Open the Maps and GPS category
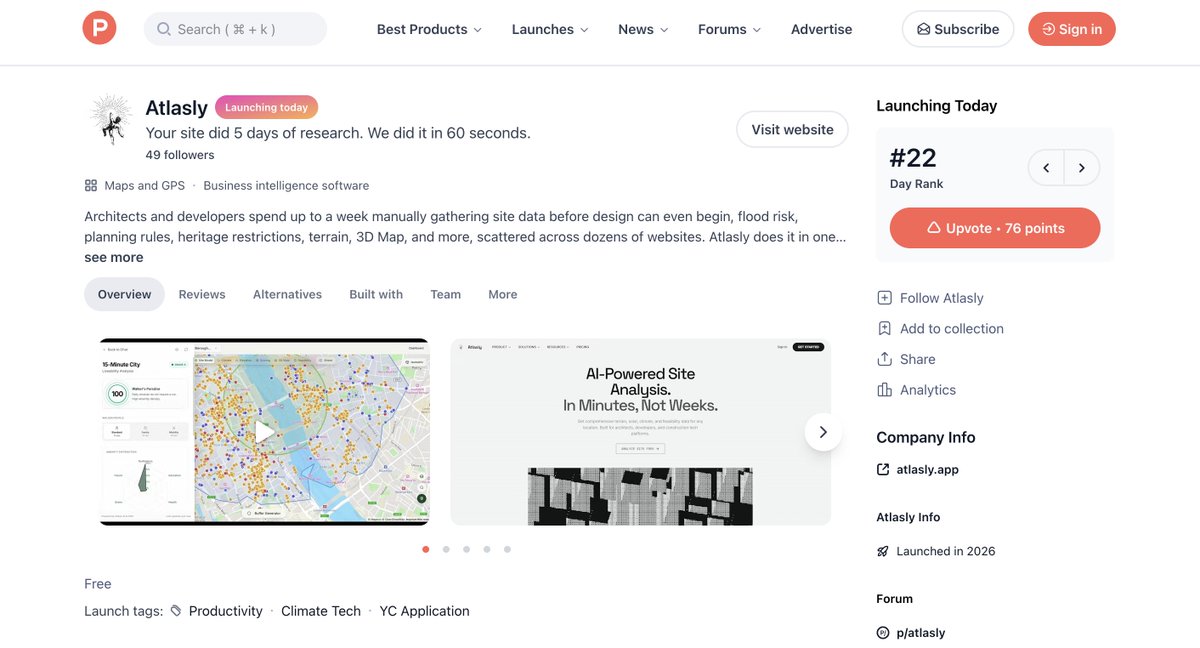This screenshot has height=648, width=1200. (x=144, y=185)
